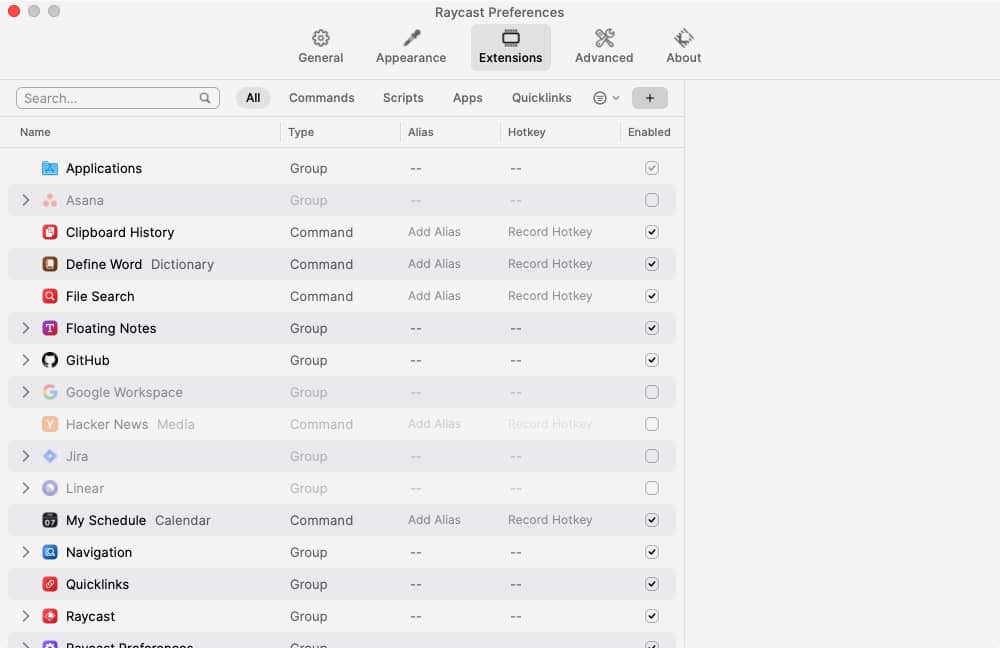Click the Raycast icon
1000x648 pixels.
click(50, 615)
